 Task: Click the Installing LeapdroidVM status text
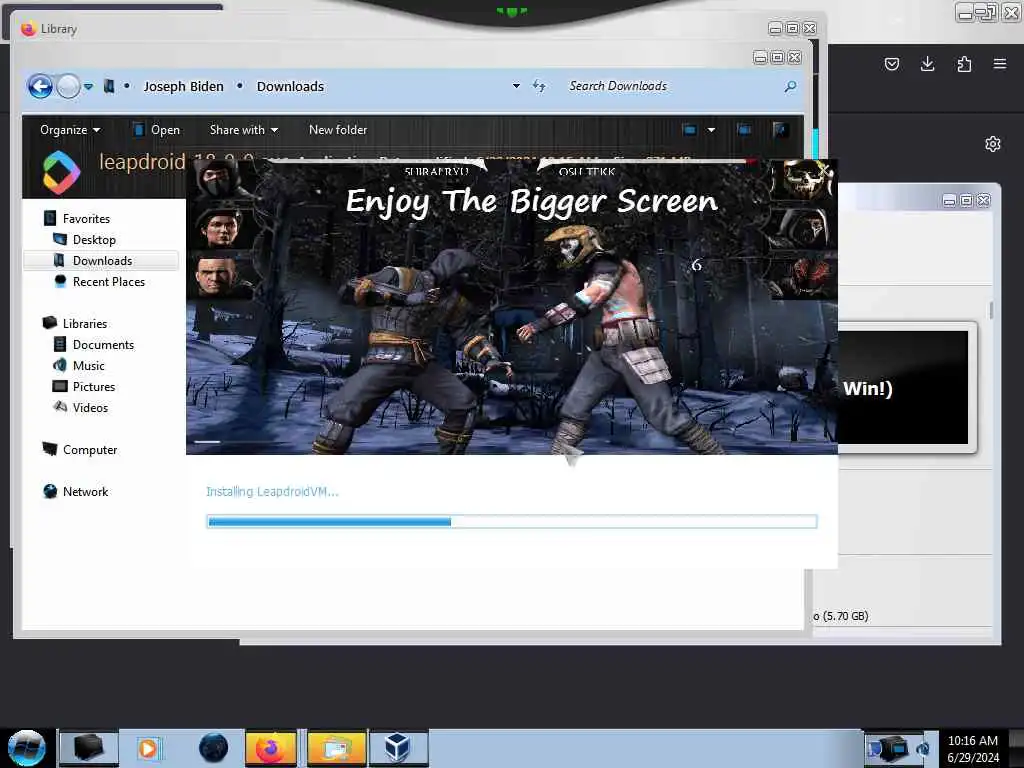pos(272,491)
